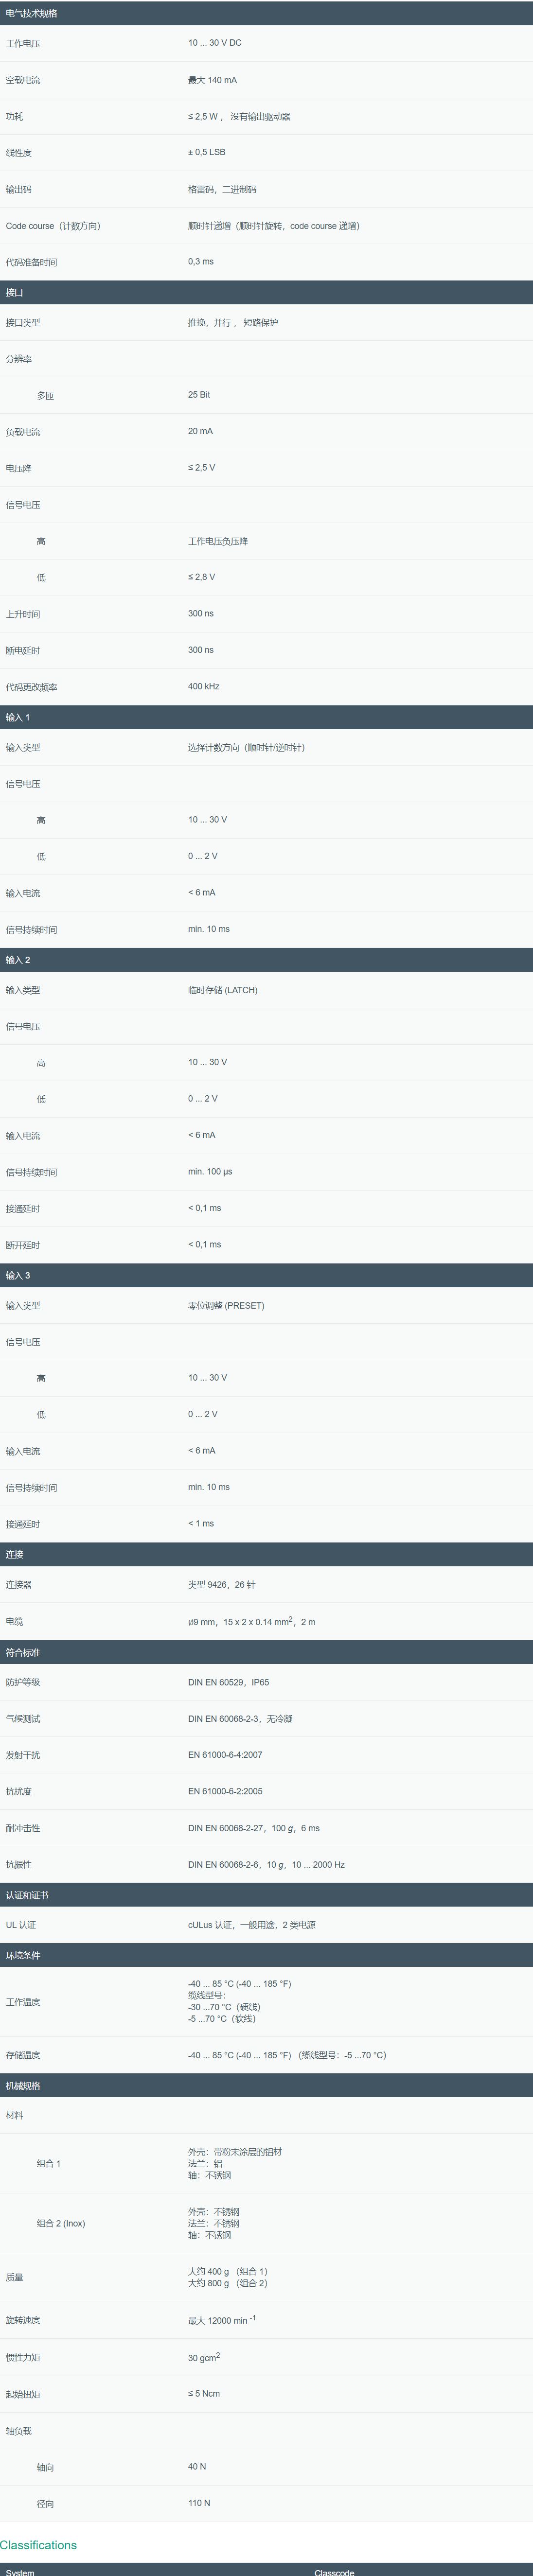Click the min. 100 µs signal duration
Viewport: 533px width, 2576px height.
pos(210,1171)
